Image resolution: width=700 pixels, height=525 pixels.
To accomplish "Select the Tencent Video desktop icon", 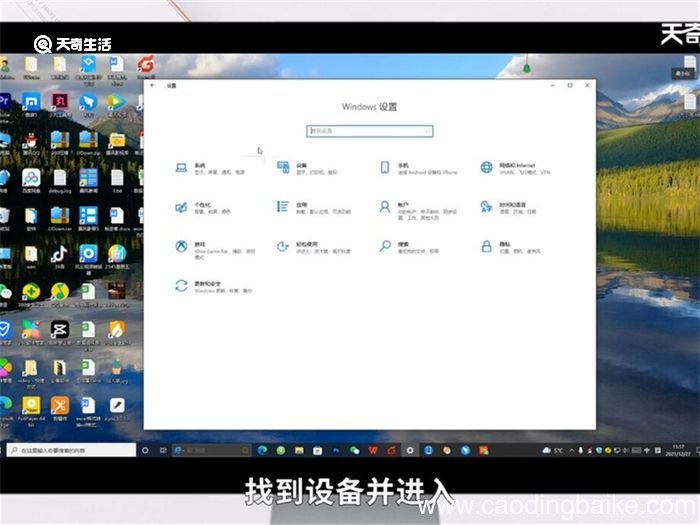I will (x=116, y=105).
